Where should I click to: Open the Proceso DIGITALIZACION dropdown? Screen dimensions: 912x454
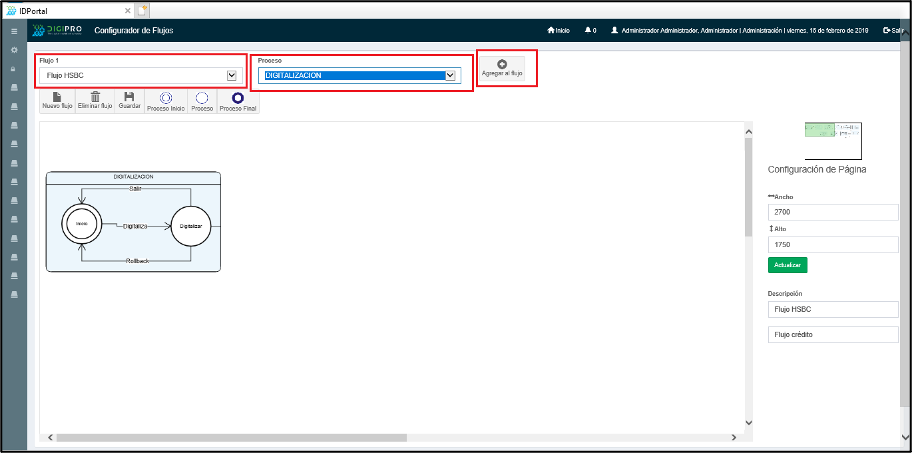(451, 75)
